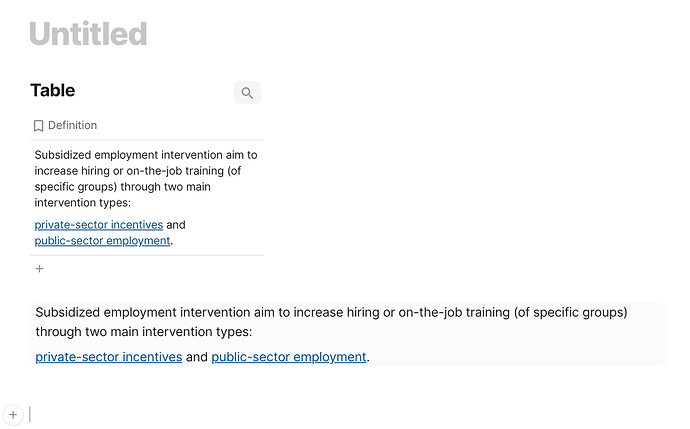Open public-sector employment link in table cell

102,241
